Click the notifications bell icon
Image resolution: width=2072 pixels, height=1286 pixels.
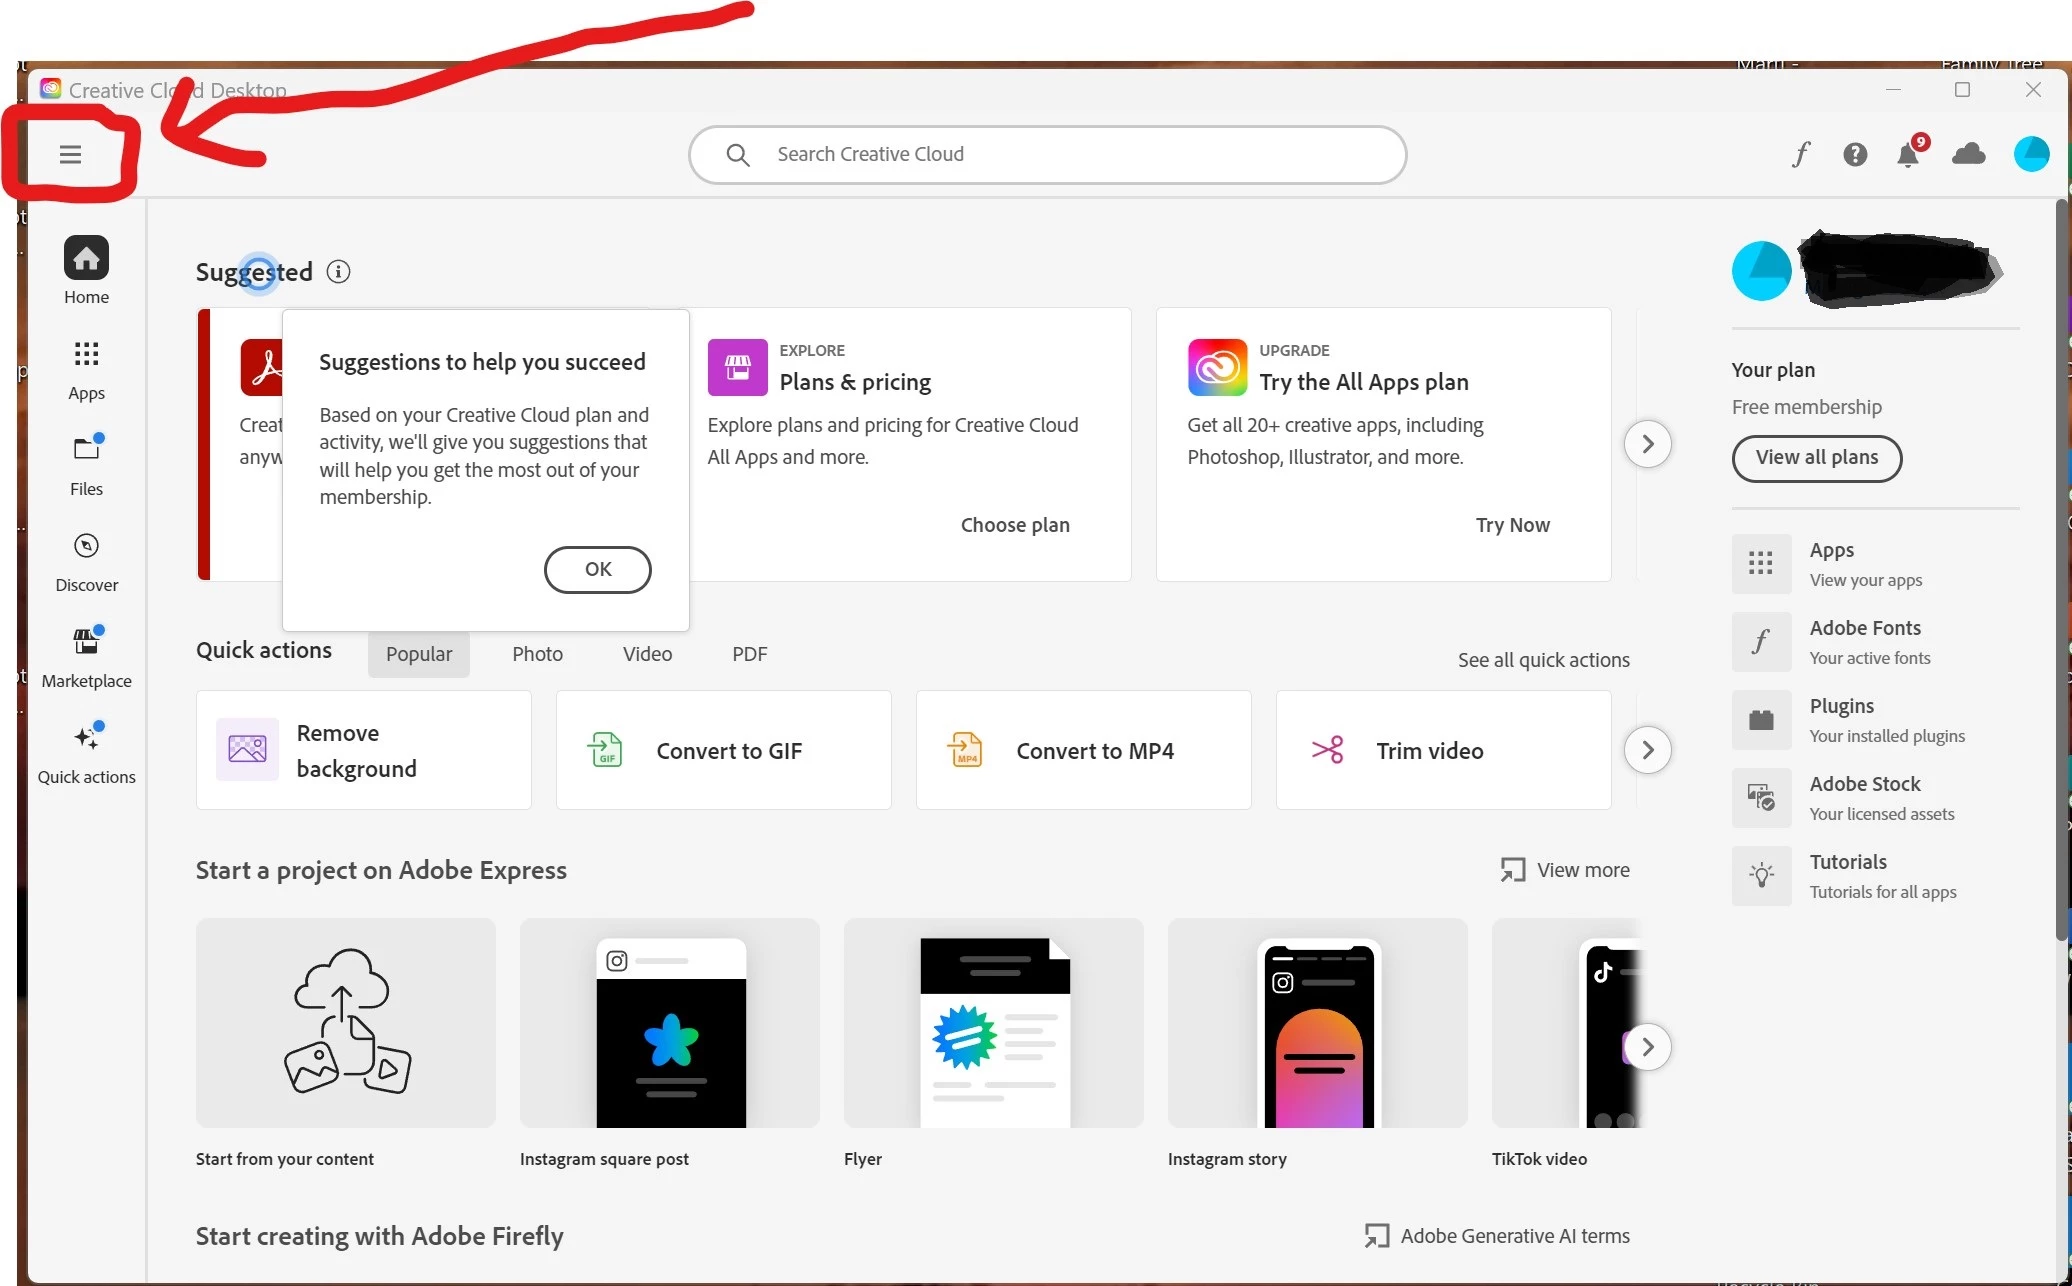[1908, 154]
